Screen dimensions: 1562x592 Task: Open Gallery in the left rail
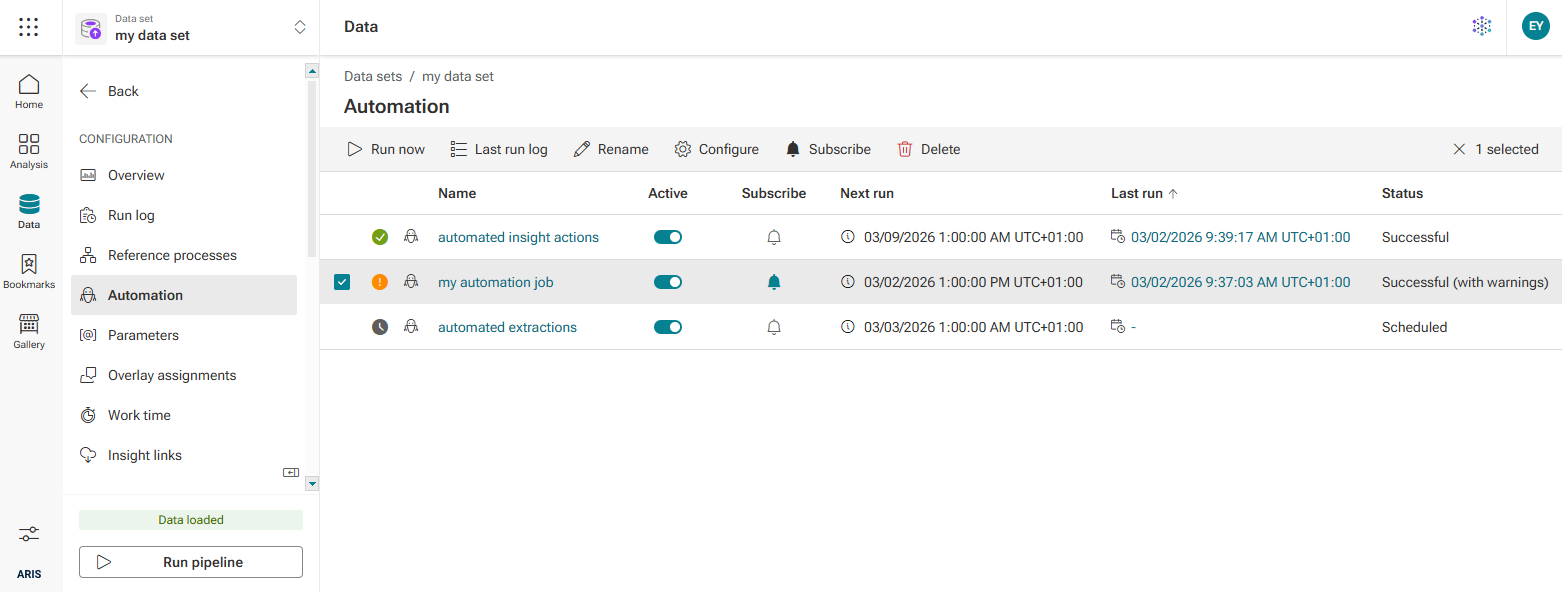click(x=29, y=331)
